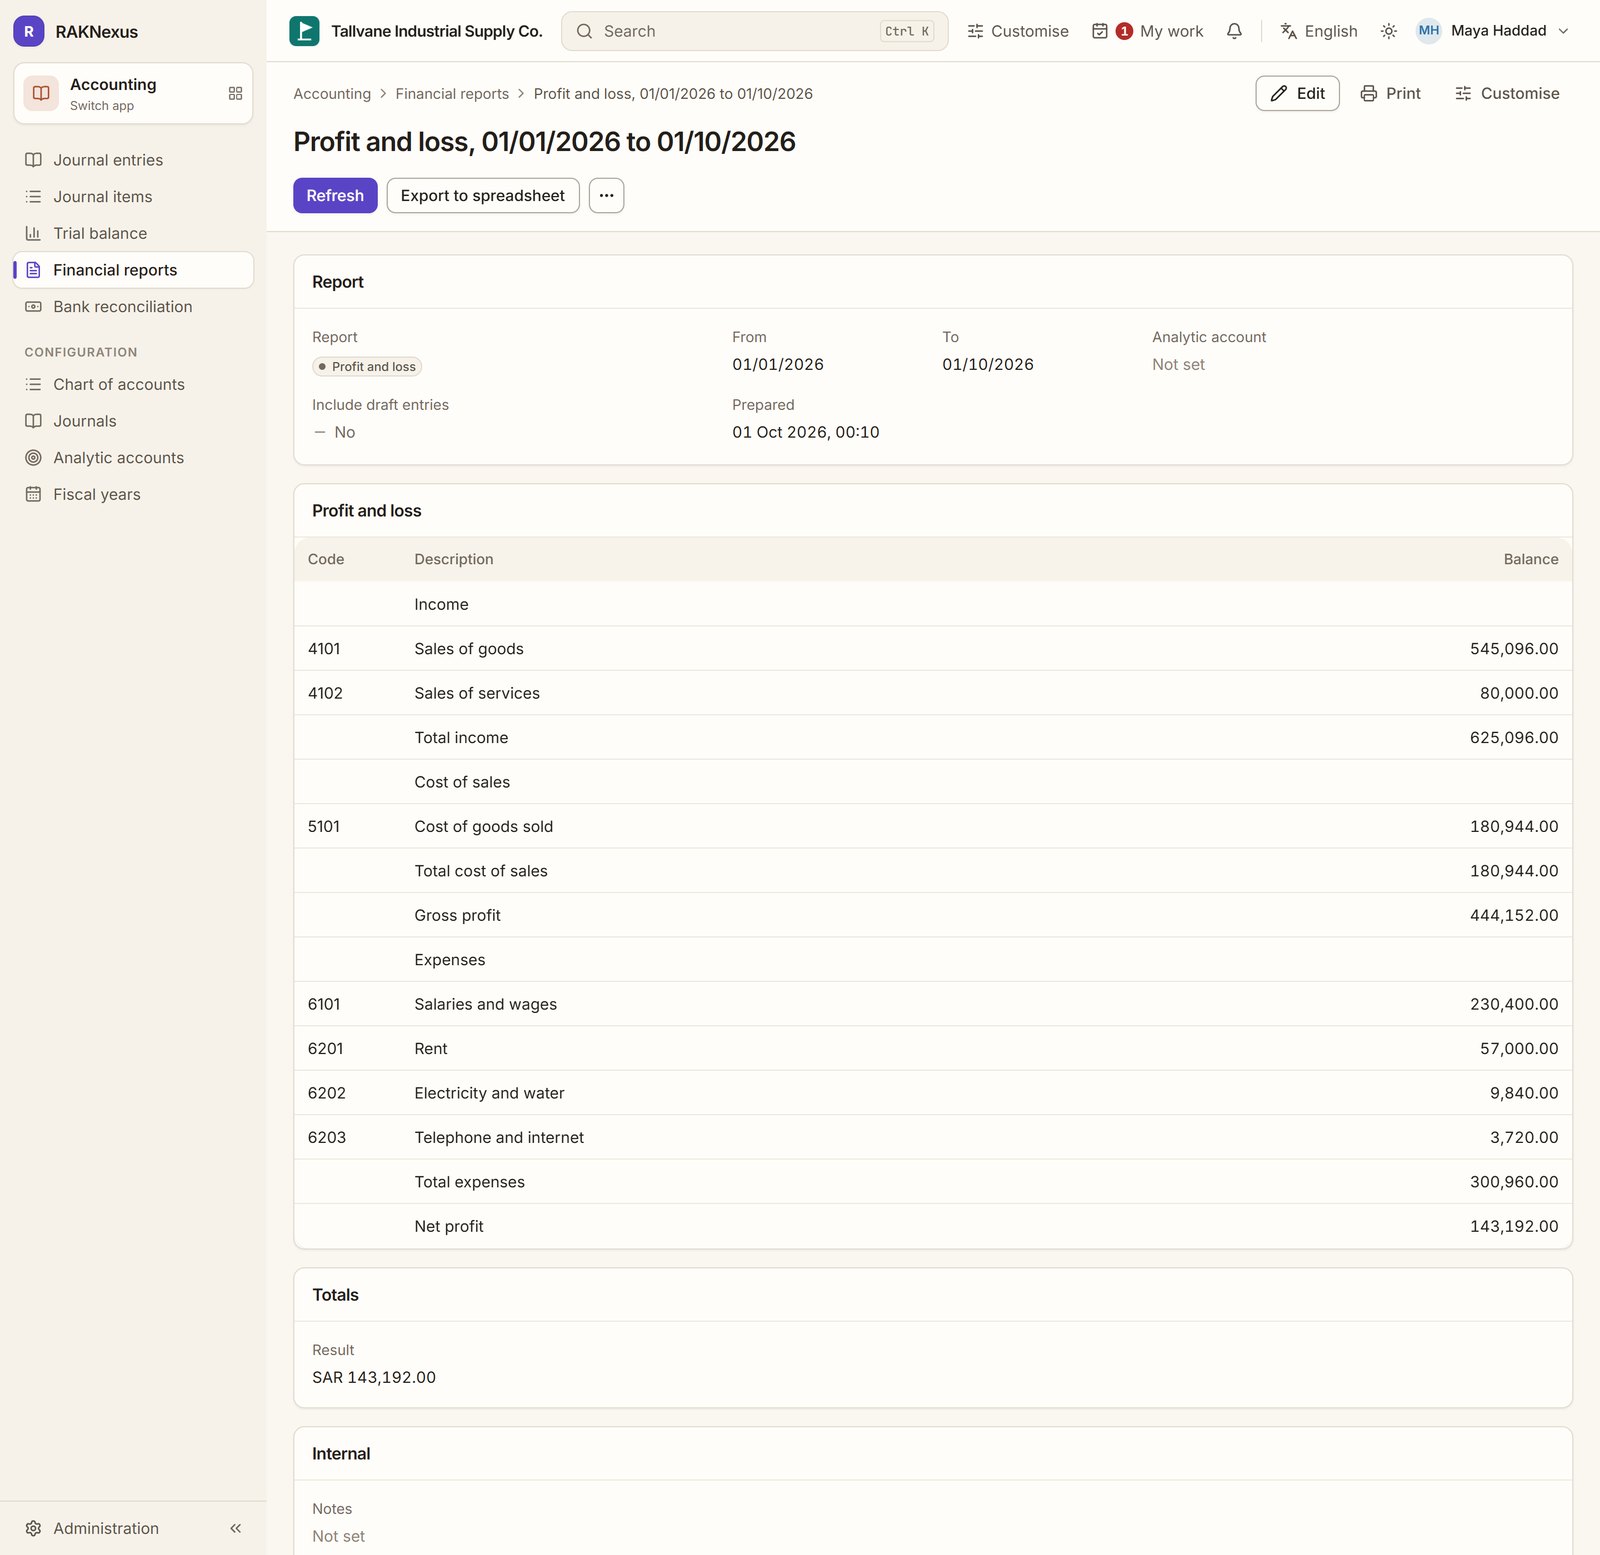1600x1555 pixels.
Task: Click the Sales of goods balance 545,096.00
Action: click(x=1514, y=649)
